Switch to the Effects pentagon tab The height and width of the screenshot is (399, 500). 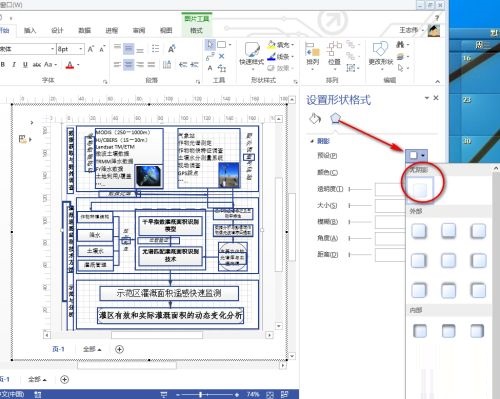pyautogui.click(x=335, y=118)
